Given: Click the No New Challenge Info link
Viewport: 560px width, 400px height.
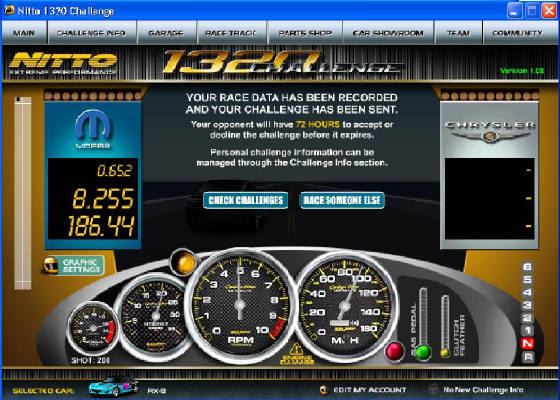Looking at the screenshot, I should point(483,390).
